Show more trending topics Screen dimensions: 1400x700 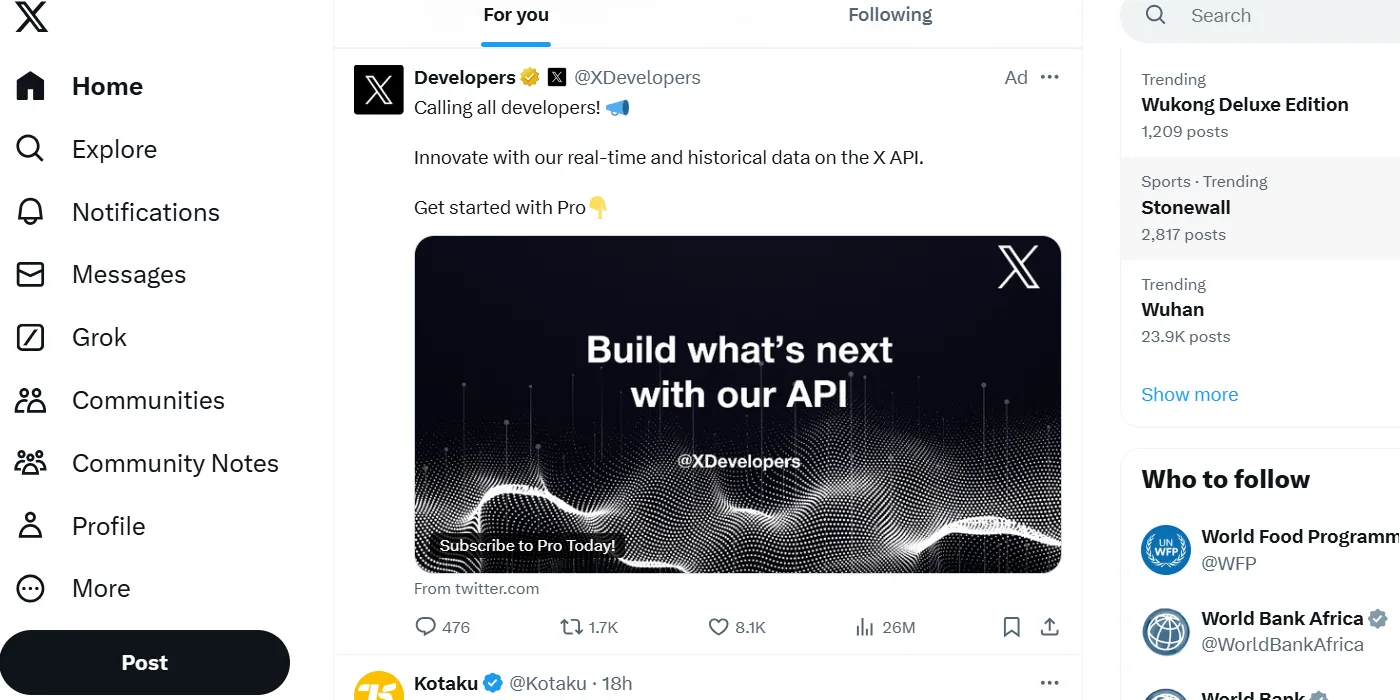[x=1189, y=395]
